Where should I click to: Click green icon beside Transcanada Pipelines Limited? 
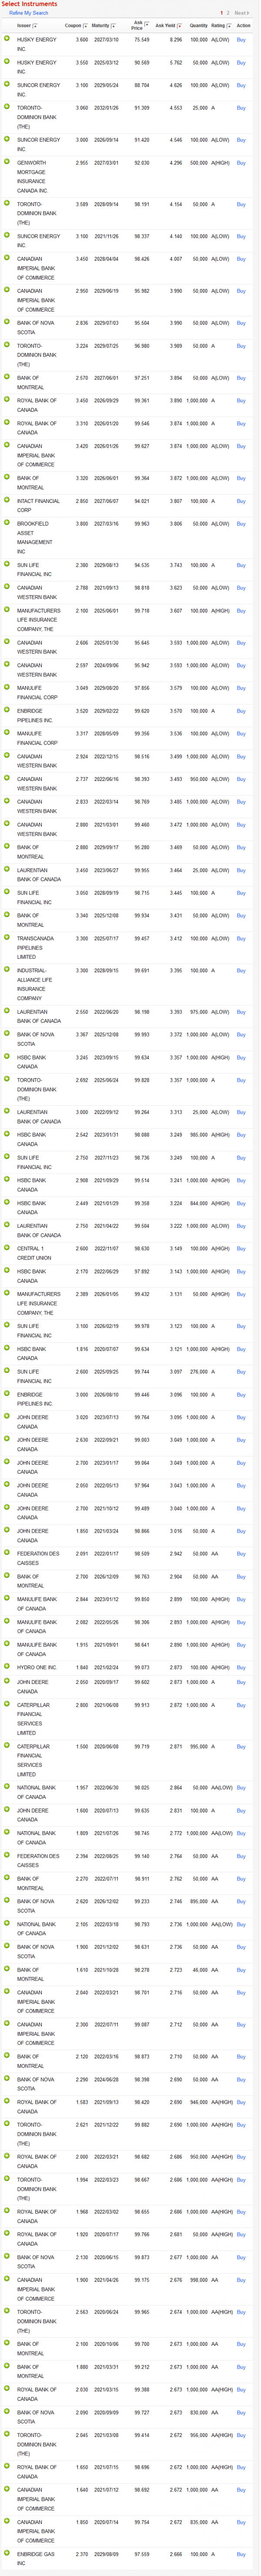tap(7, 937)
